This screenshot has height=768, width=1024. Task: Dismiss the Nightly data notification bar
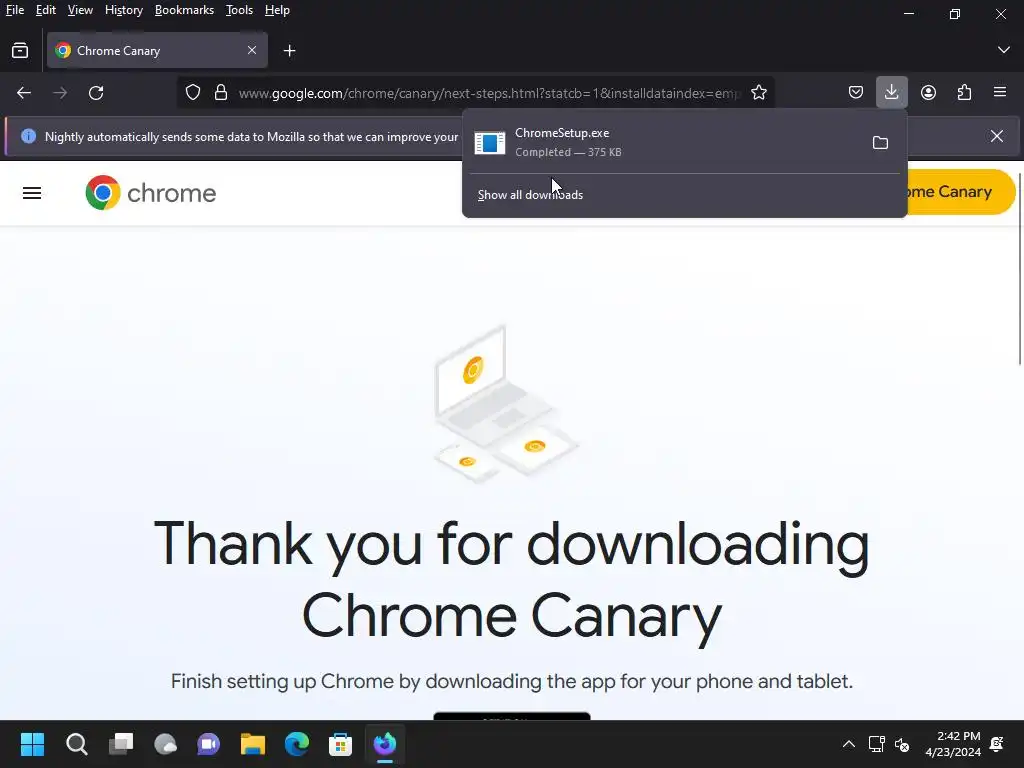pyautogui.click(x=997, y=136)
